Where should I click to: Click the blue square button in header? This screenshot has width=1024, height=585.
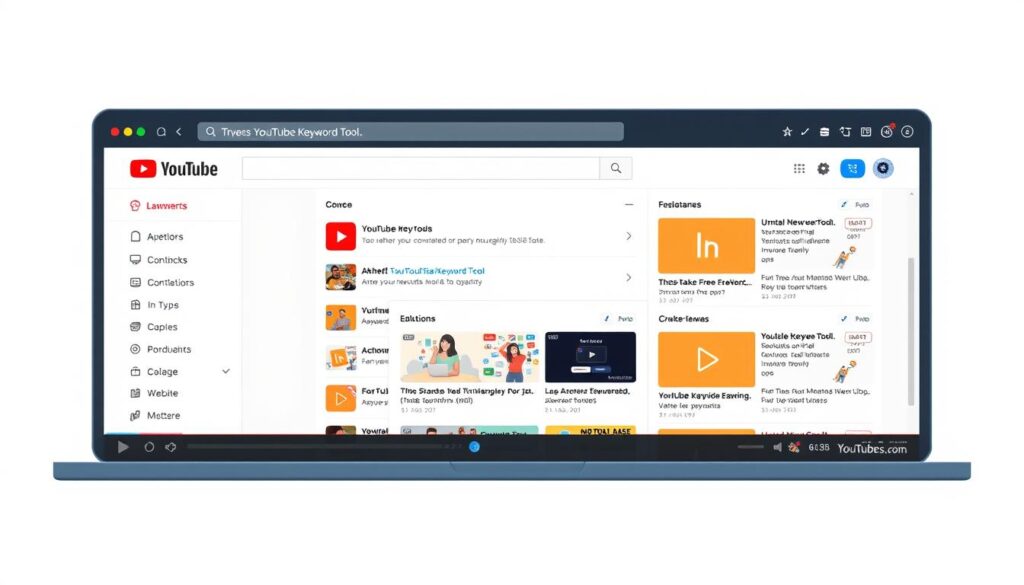[x=852, y=168]
